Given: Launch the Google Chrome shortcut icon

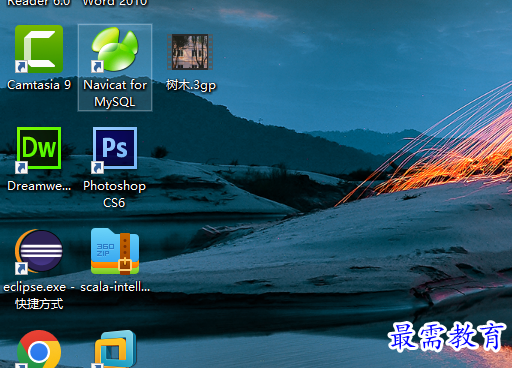Looking at the screenshot, I should tap(39, 349).
